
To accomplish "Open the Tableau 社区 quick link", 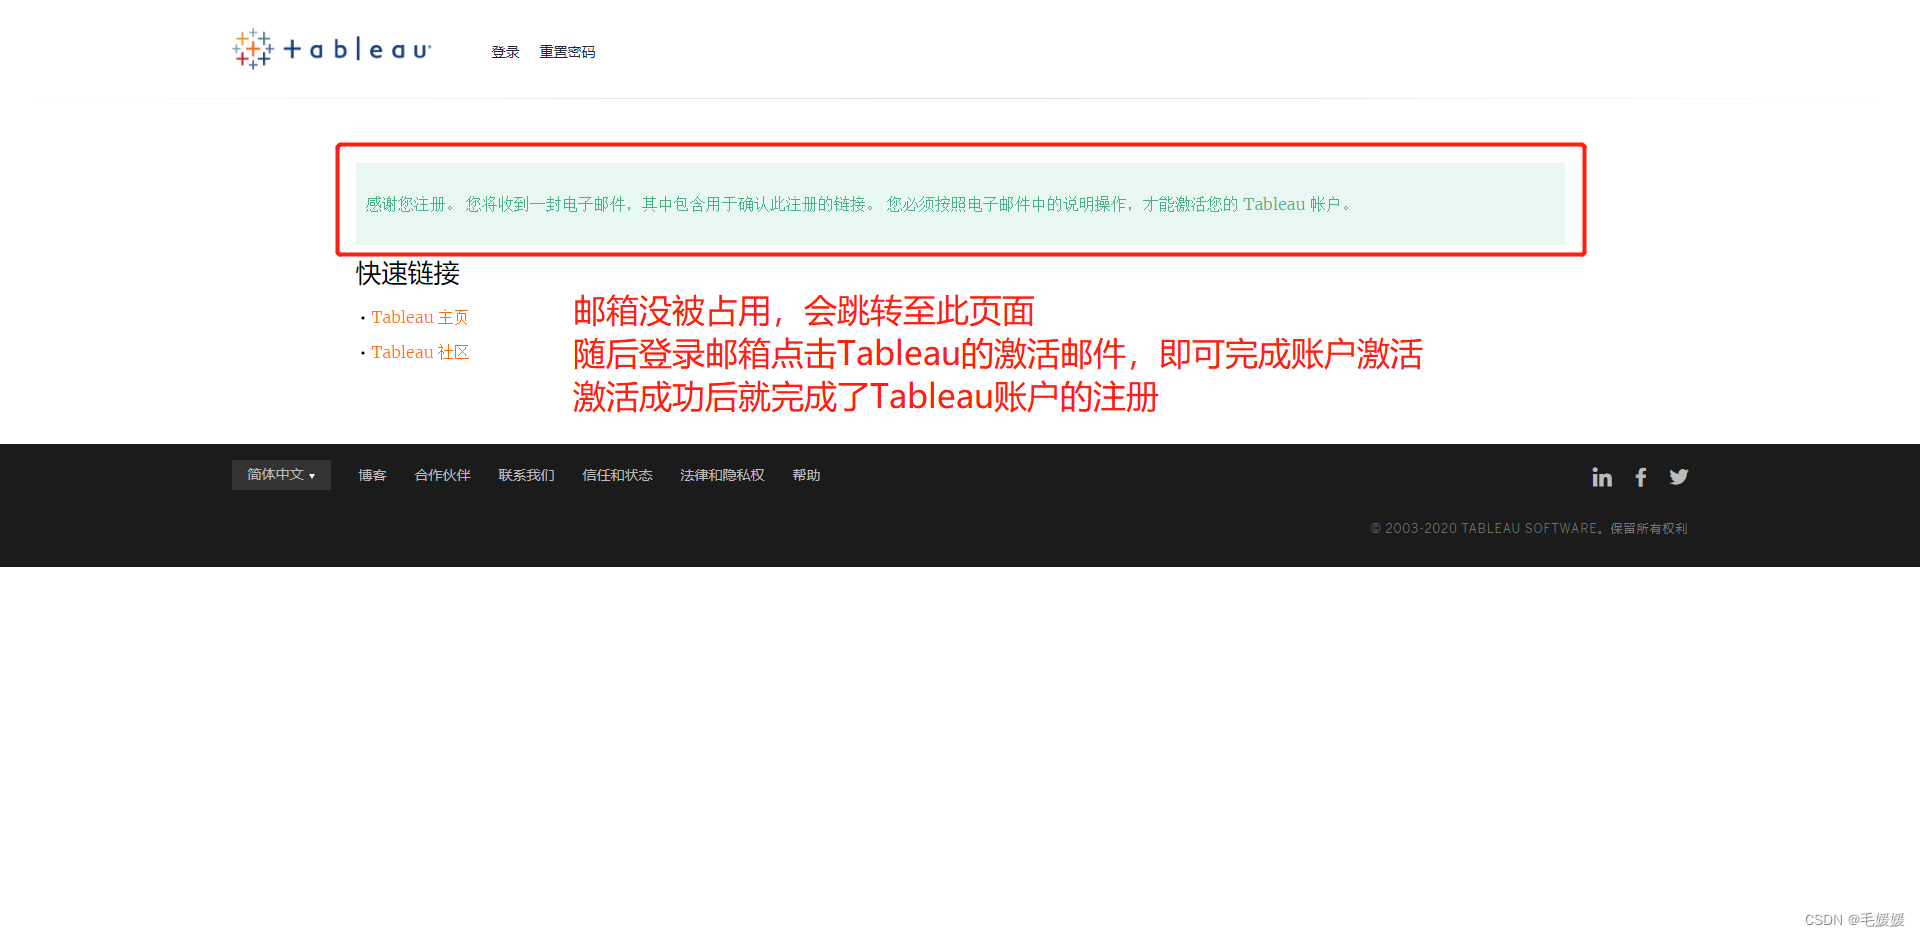I will pos(420,352).
